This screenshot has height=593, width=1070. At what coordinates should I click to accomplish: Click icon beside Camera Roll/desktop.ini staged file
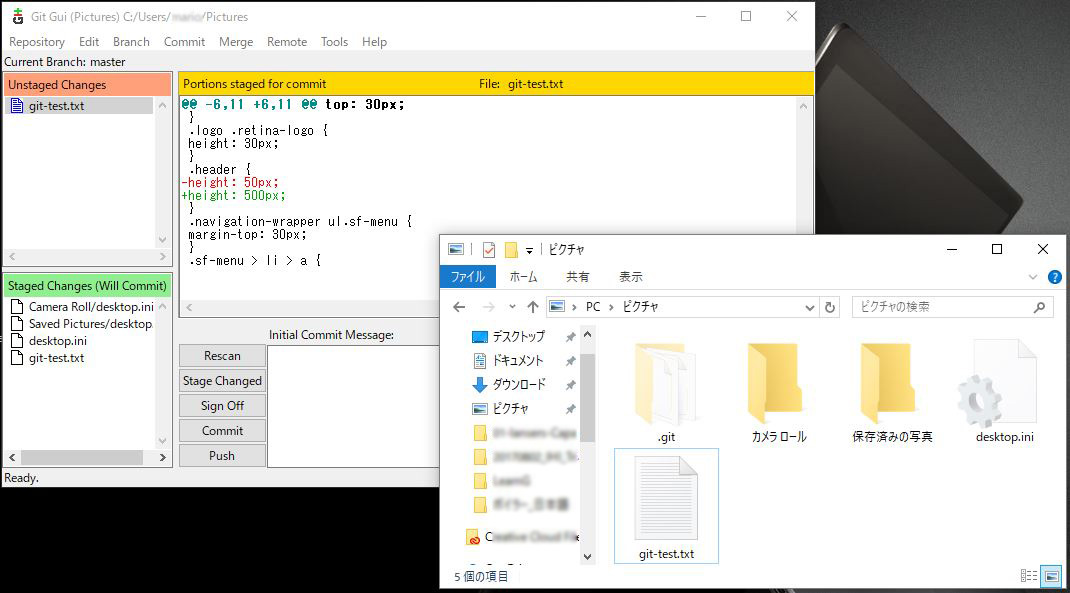[x=17, y=306]
